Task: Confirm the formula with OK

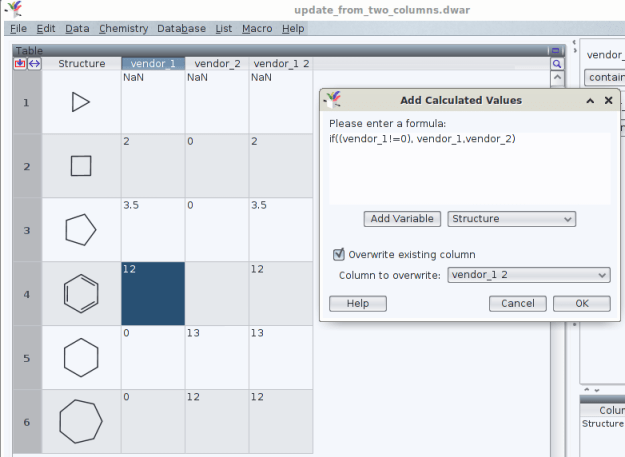Action: (581, 304)
